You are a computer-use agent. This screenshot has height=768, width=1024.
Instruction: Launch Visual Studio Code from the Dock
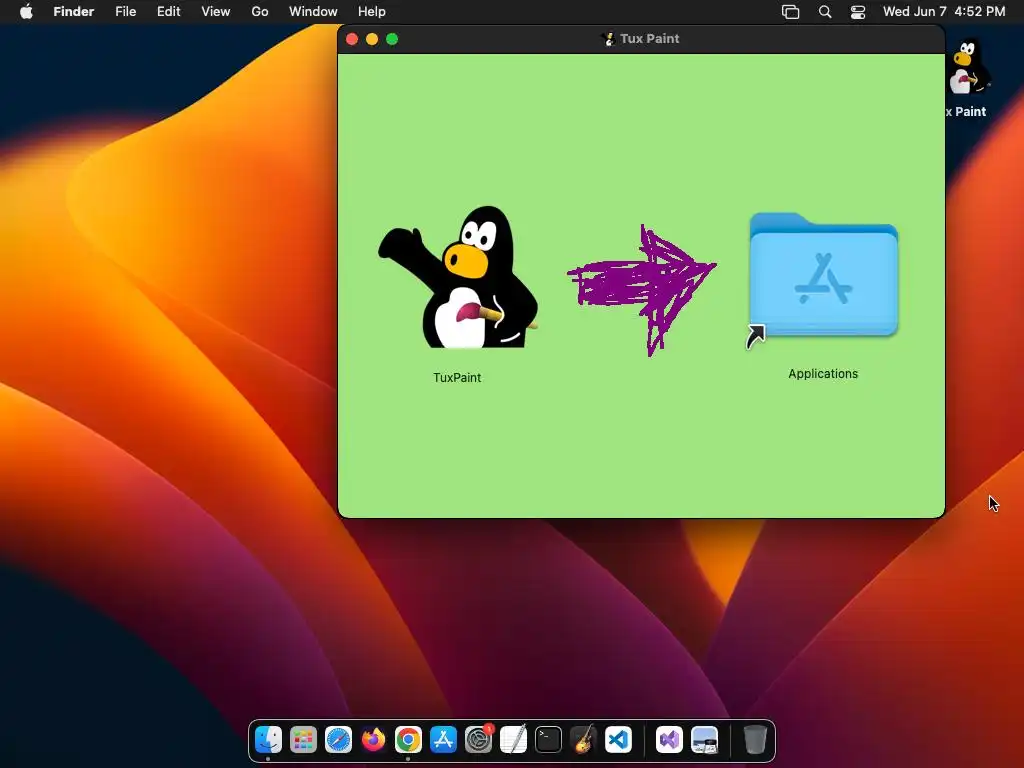[618, 740]
